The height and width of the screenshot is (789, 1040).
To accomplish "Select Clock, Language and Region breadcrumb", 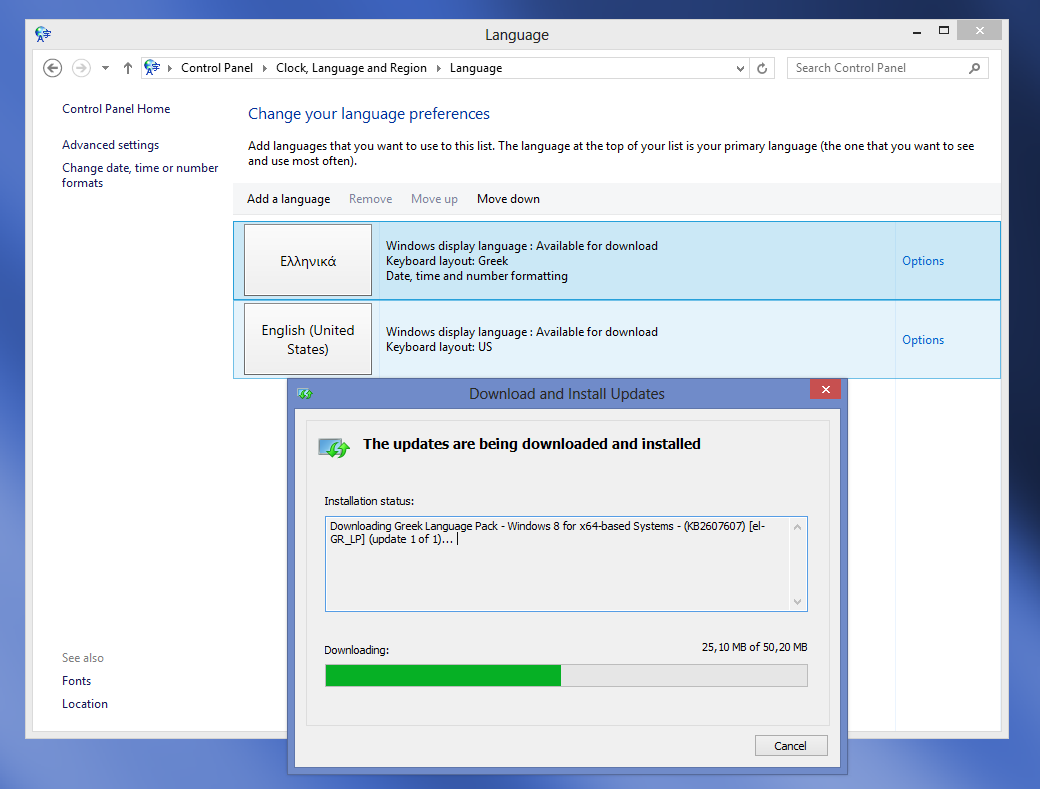I will tap(351, 68).
